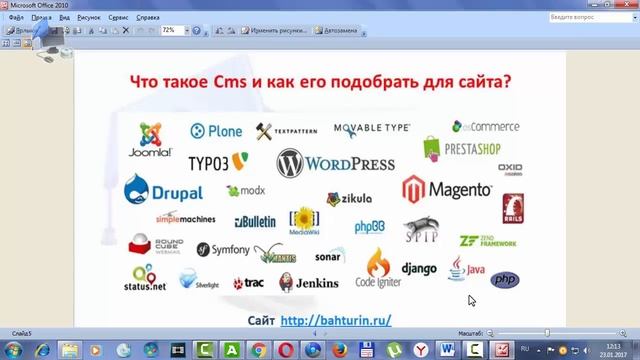640x360 pixels.
Task: Expand the zoom percentage dropdown arrow
Action: tap(187, 31)
